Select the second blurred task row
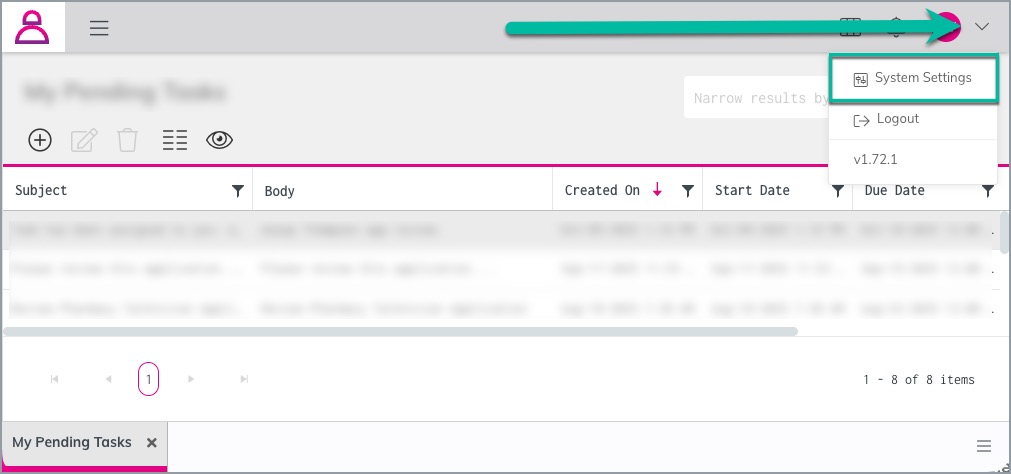The image size is (1011, 474). (500, 269)
